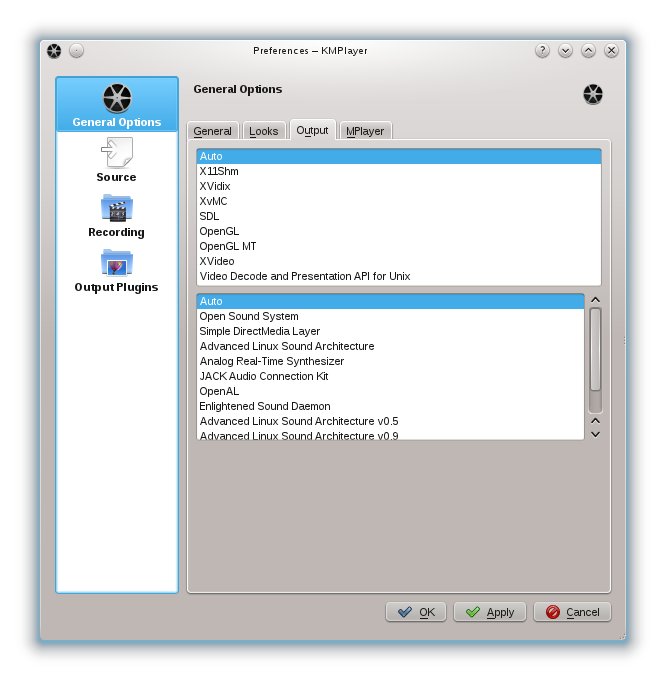Click the help question mark button

tap(542, 51)
